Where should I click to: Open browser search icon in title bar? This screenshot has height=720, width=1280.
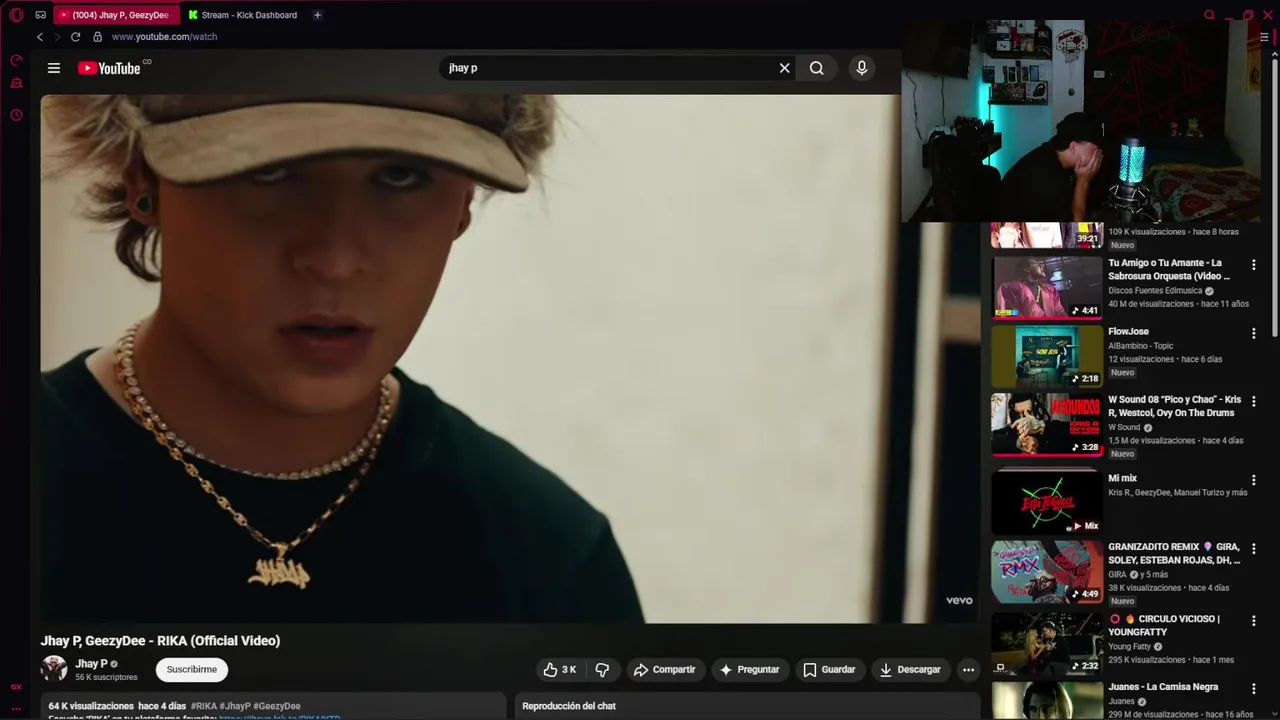pyautogui.click(x=1209, y=15)
